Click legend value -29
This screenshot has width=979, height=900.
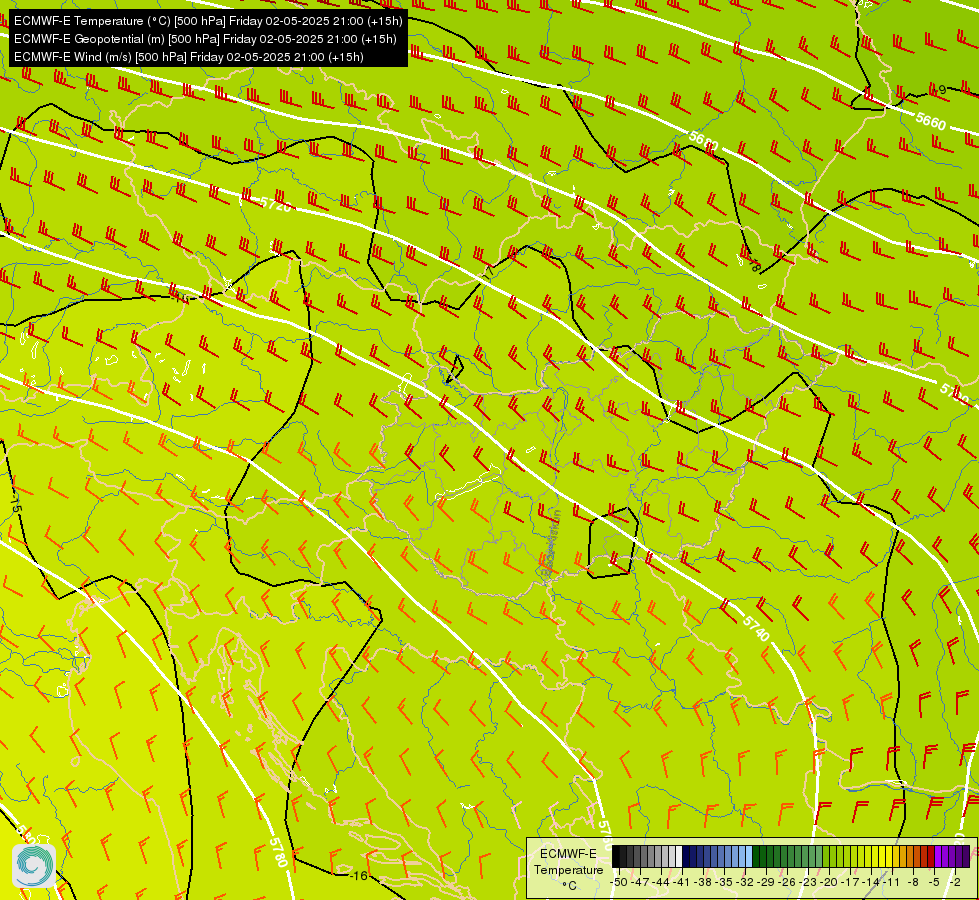tap(765, 883)
